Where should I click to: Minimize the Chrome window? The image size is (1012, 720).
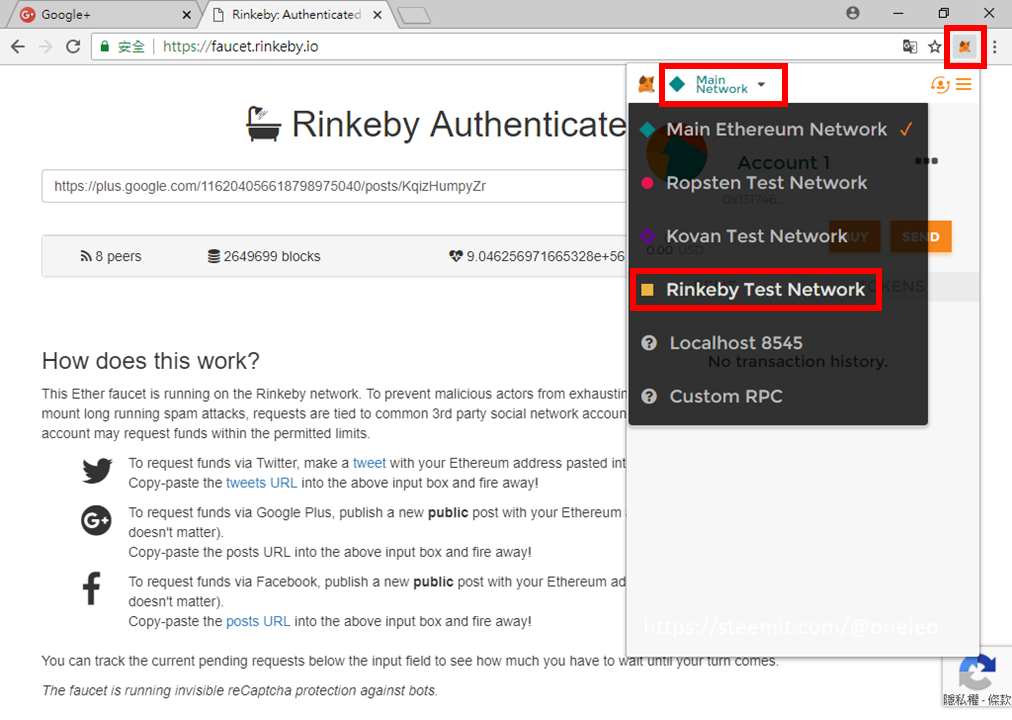[x=898, y=13]
